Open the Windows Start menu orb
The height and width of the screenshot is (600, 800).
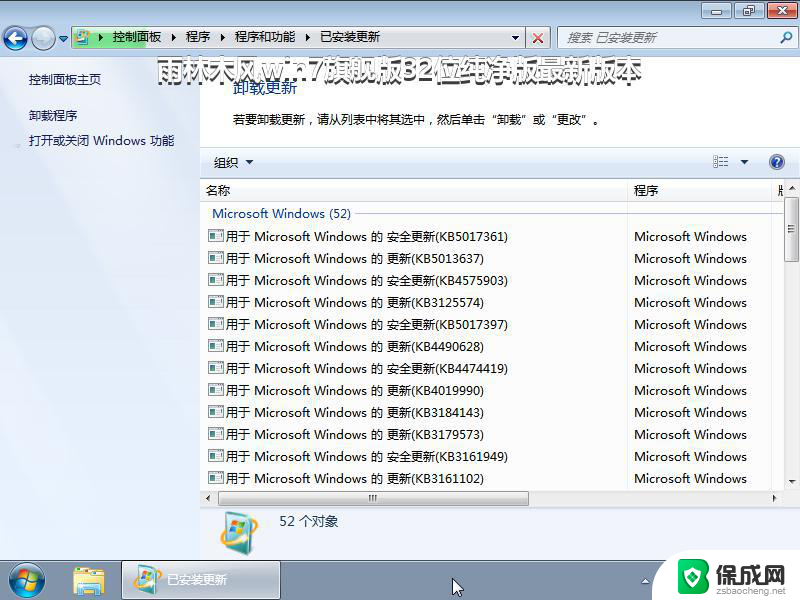click(27, 581)
